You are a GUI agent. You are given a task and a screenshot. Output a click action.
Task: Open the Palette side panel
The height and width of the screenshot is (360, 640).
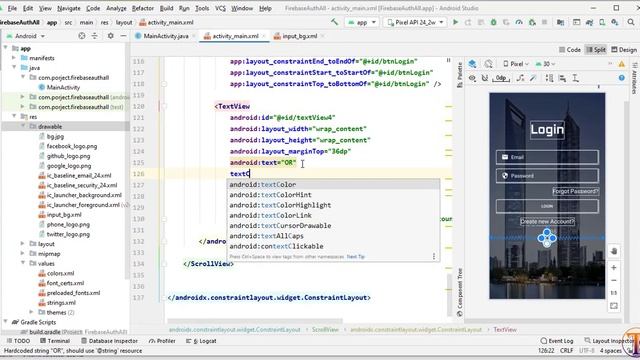459,75
